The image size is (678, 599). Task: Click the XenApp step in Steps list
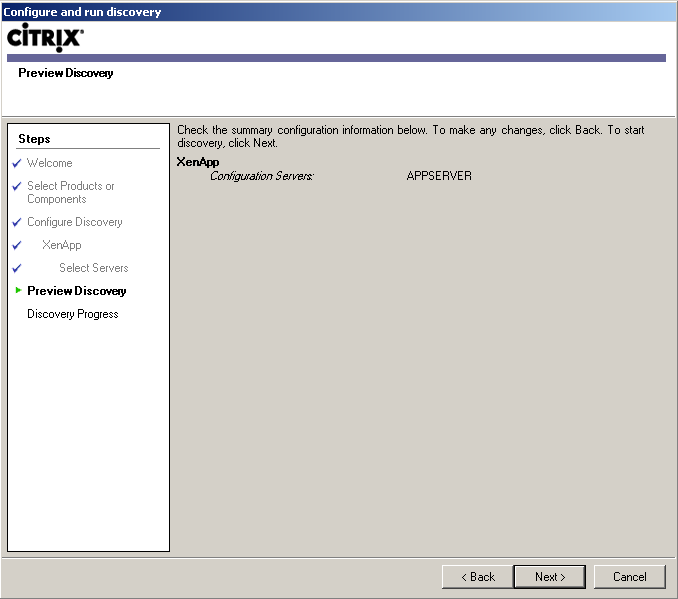pyautogui.click(x=62, y=245)
